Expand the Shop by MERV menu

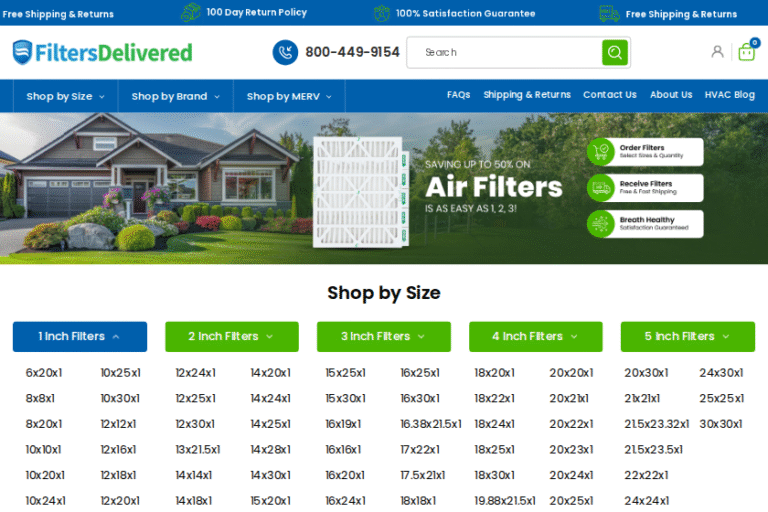[x=289, y=96]
